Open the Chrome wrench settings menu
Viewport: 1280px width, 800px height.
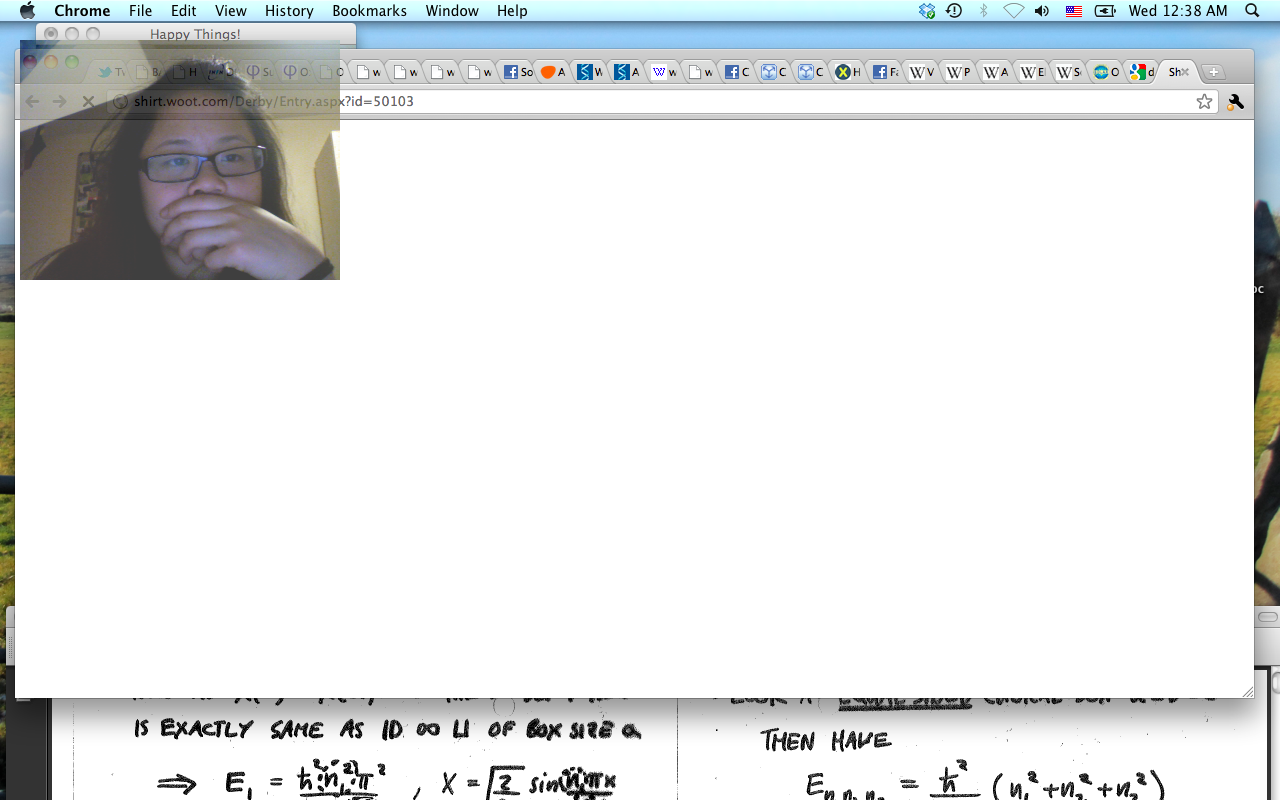pyautogui.click(x=1235, y=101)
